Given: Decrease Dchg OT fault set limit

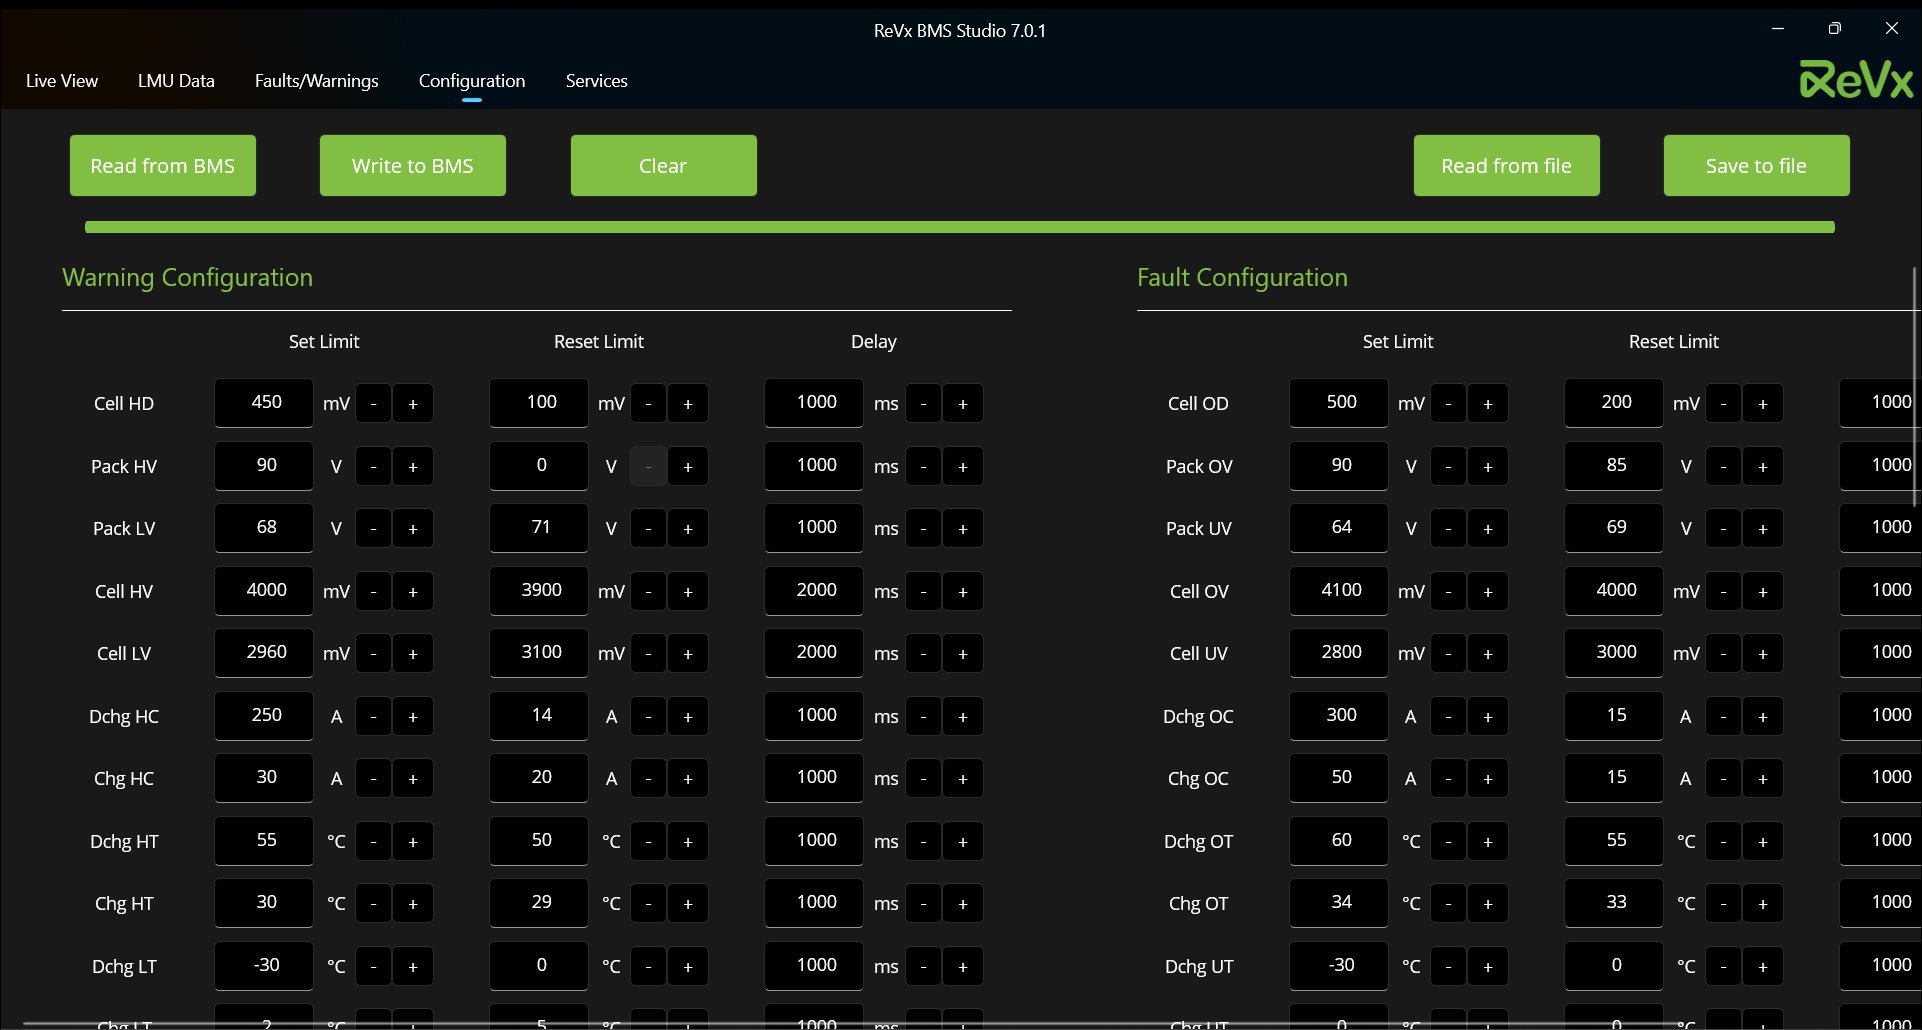Looking at the screenshot, I should click(1448, 842).
